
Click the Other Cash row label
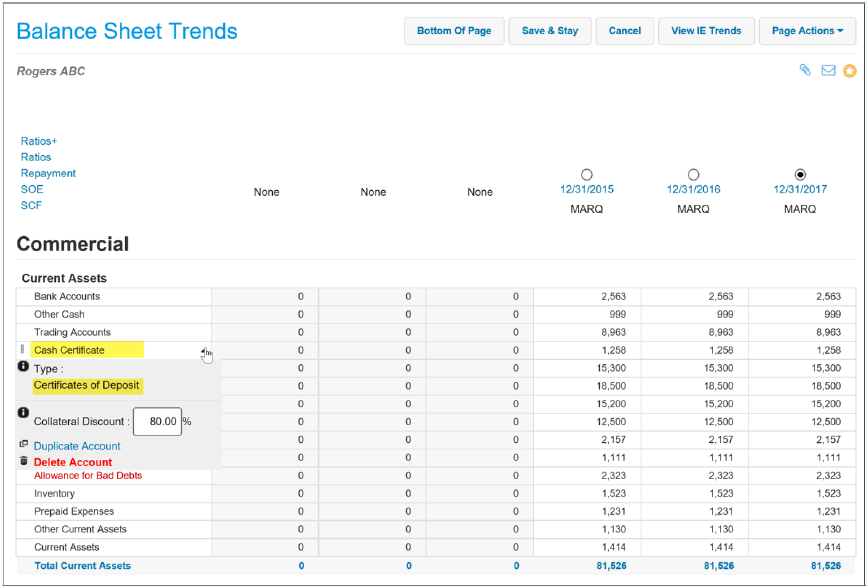59,314
